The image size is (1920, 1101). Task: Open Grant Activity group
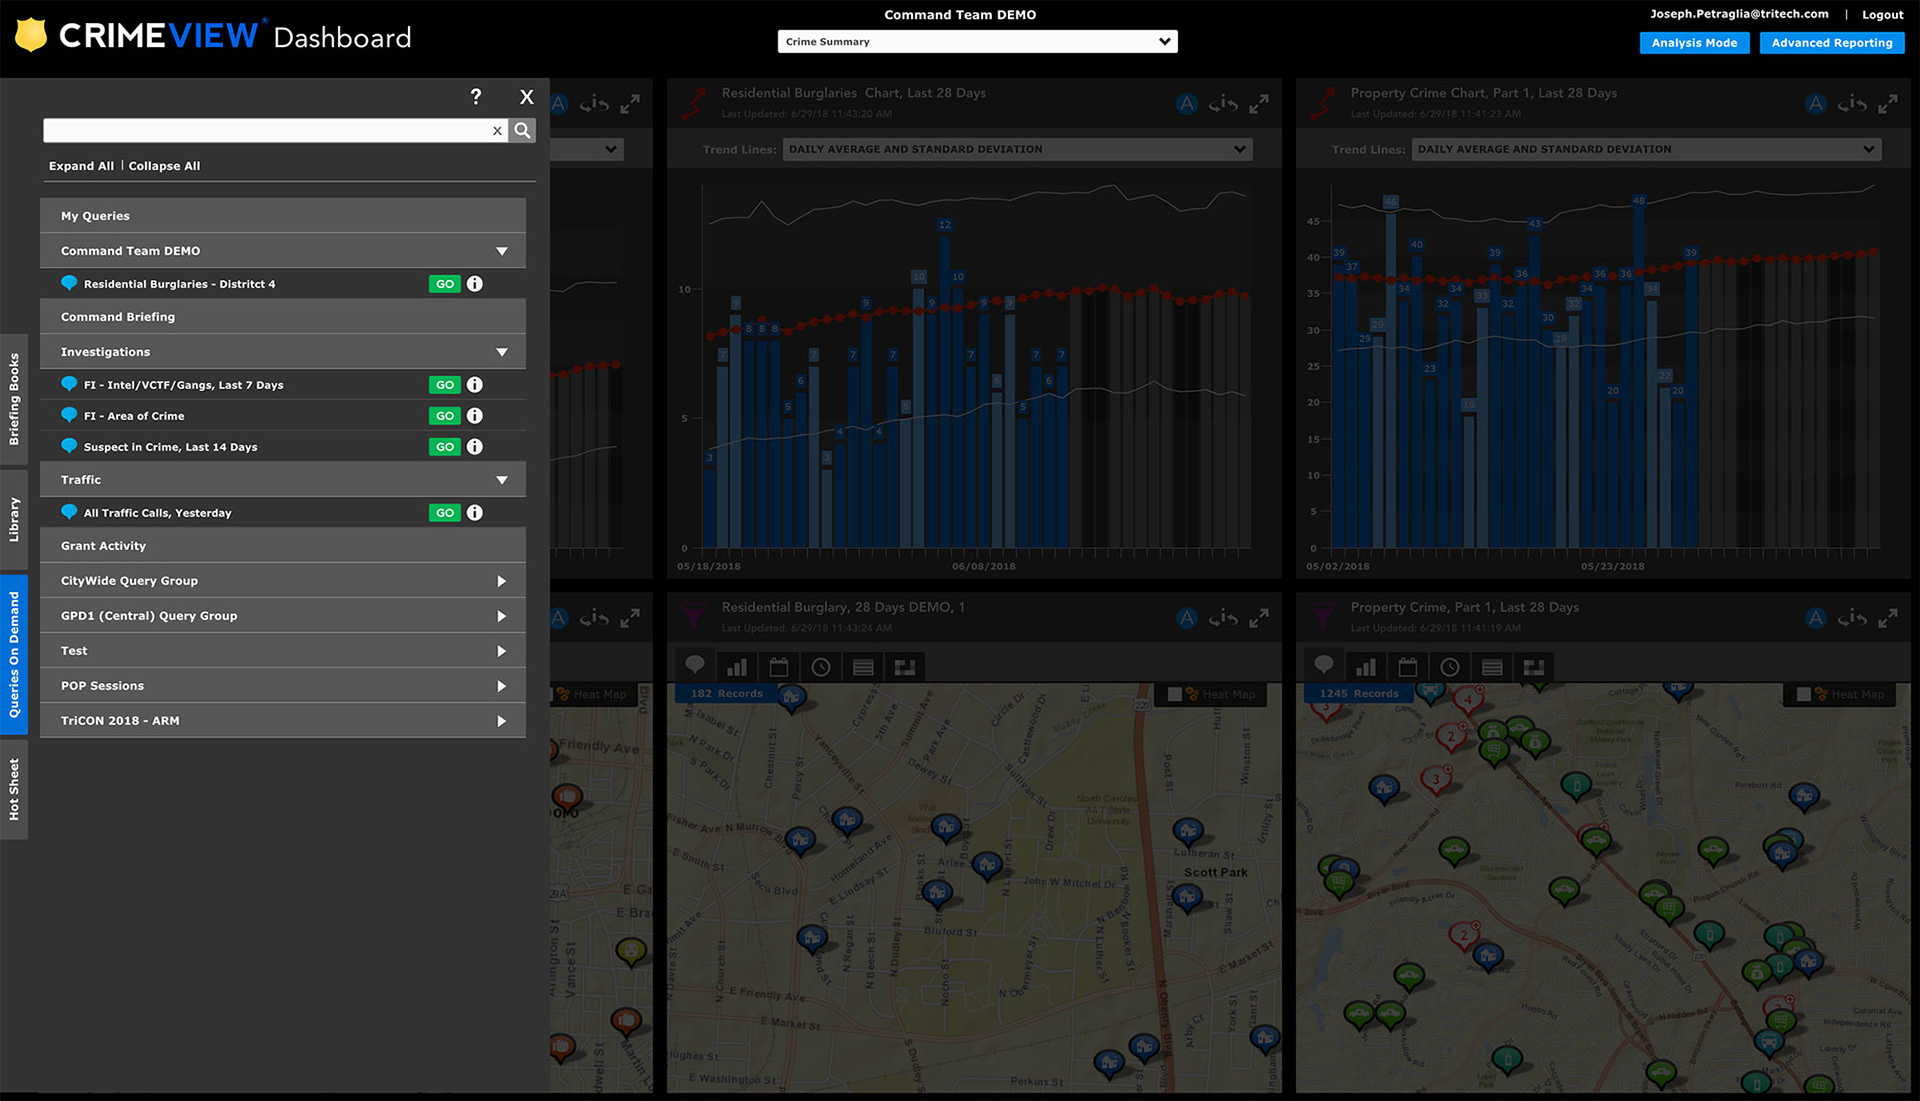[x=283, y=546]
